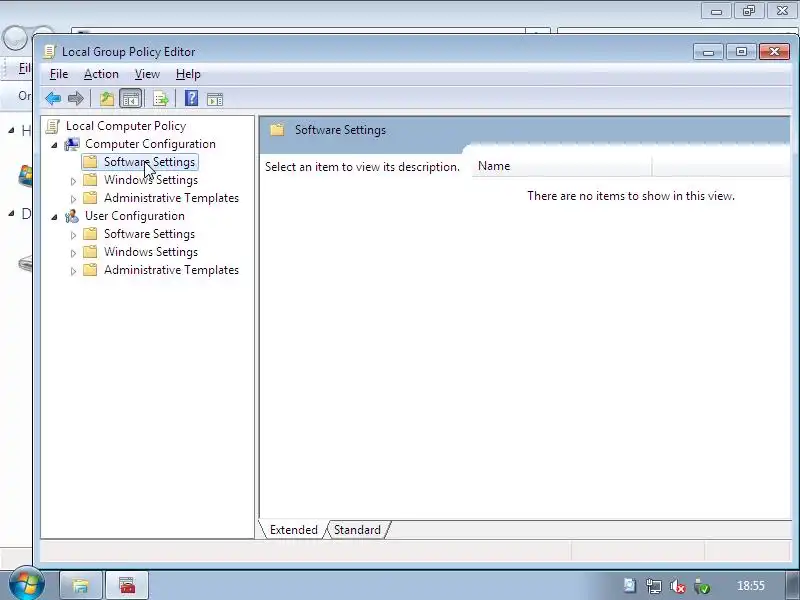Switch to the Extended tab
Screen dimensions: 800x600
[293, 530]
